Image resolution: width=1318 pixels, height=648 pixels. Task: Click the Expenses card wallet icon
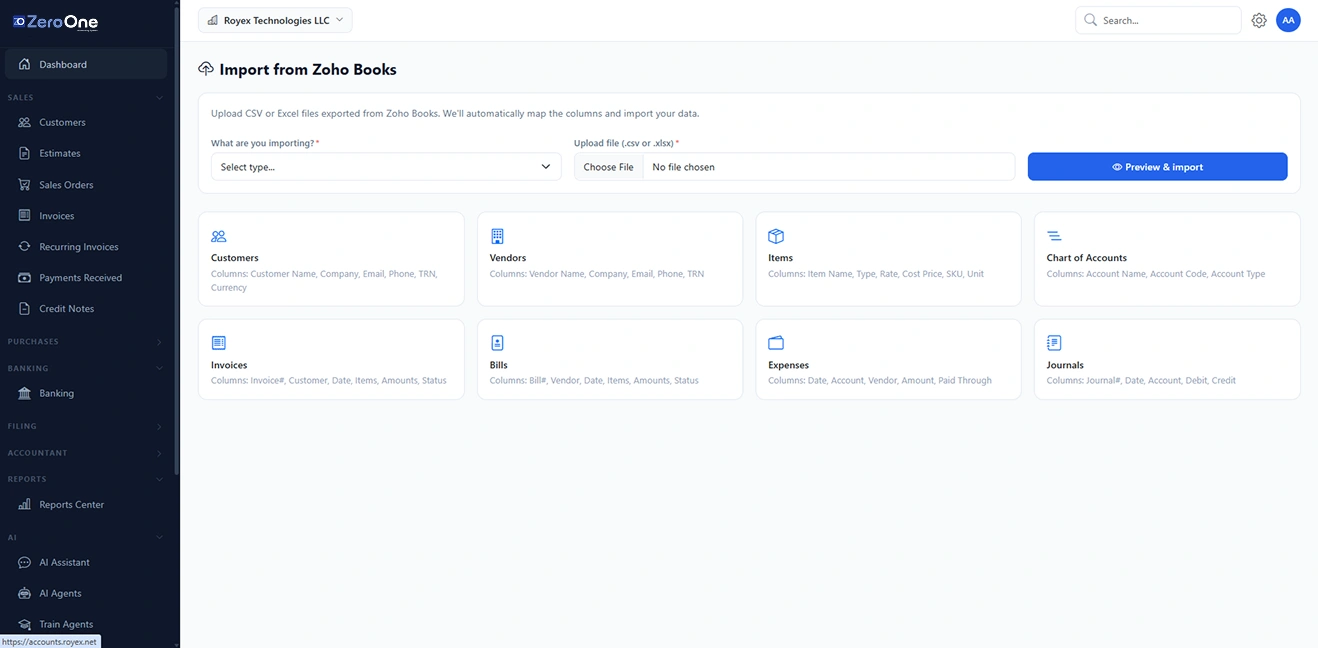(776, 343)
